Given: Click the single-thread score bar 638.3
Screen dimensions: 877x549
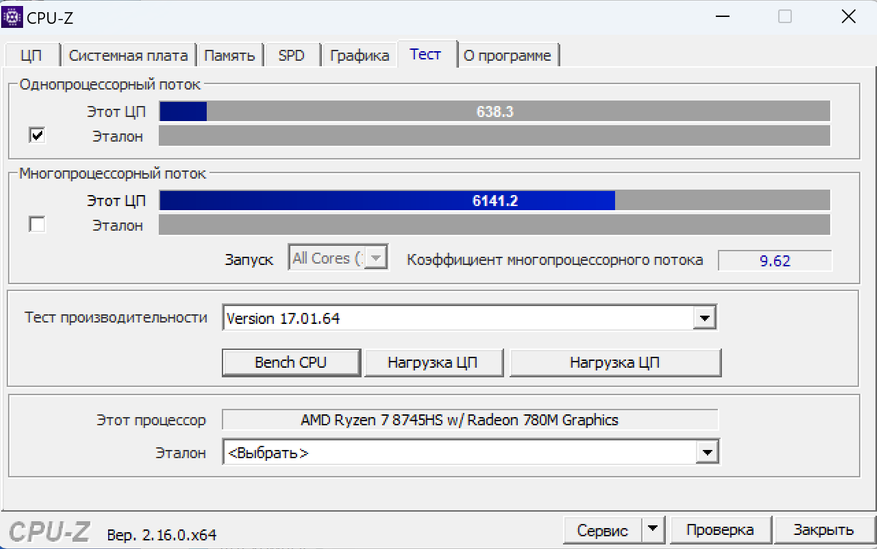Looking at the screenshot, I should [494, 111].
